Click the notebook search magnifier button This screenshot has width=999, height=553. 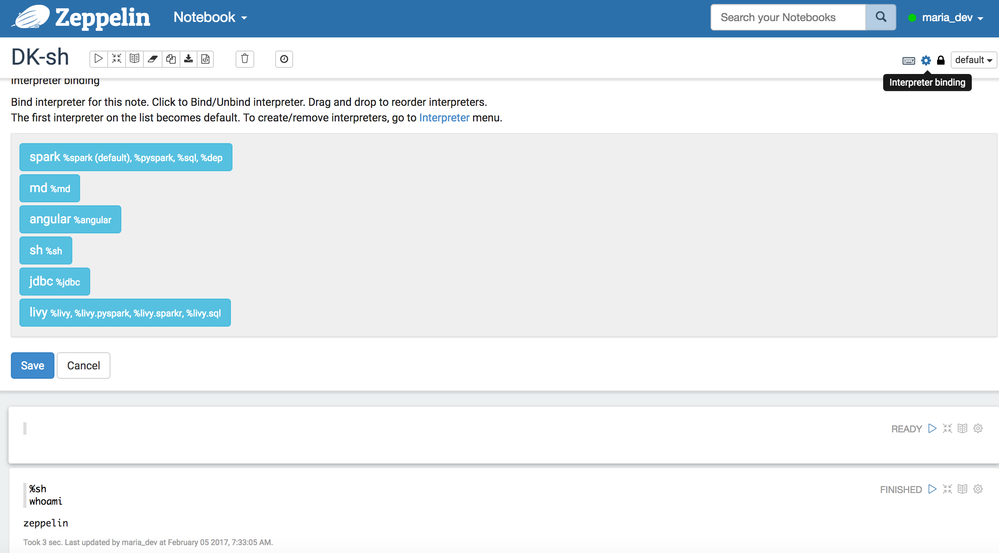click(880, 17)
